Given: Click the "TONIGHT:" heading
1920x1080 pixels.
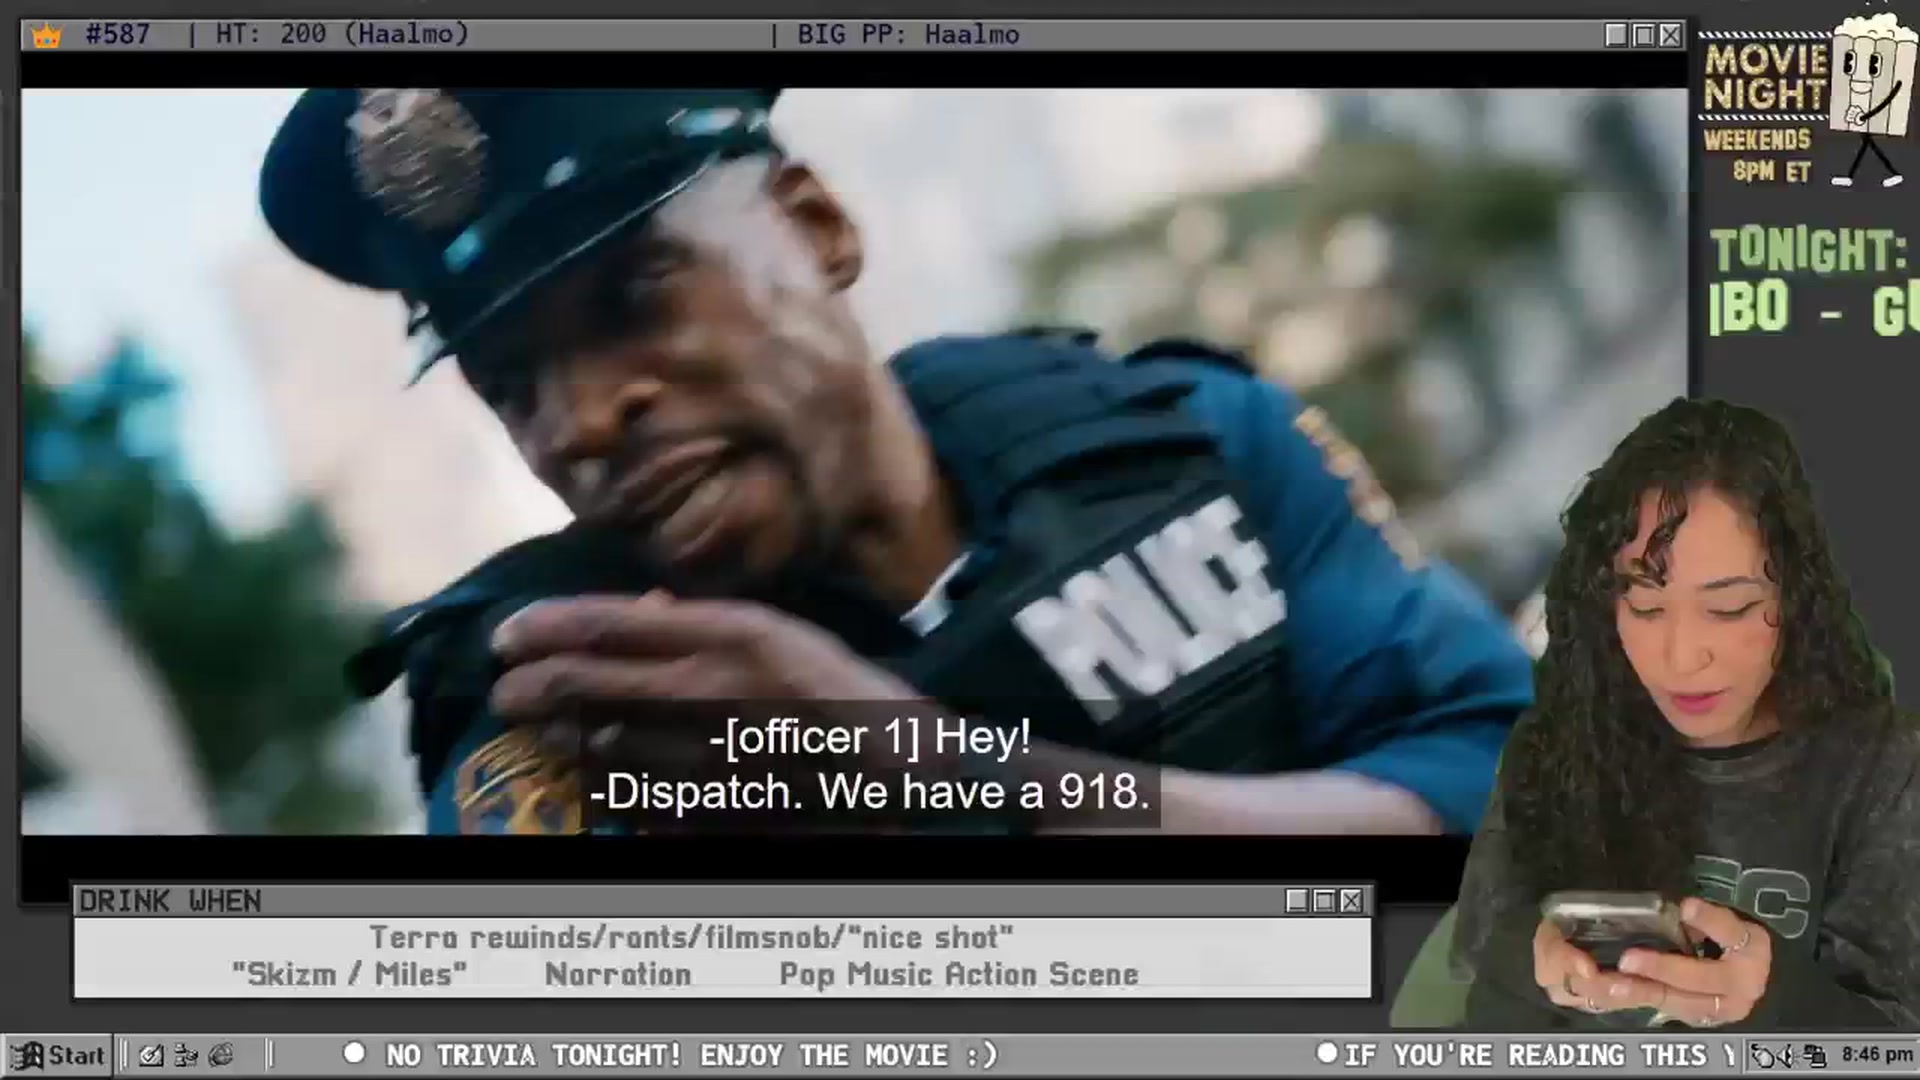Looking at the screenshot, I should coord(1808,250).
